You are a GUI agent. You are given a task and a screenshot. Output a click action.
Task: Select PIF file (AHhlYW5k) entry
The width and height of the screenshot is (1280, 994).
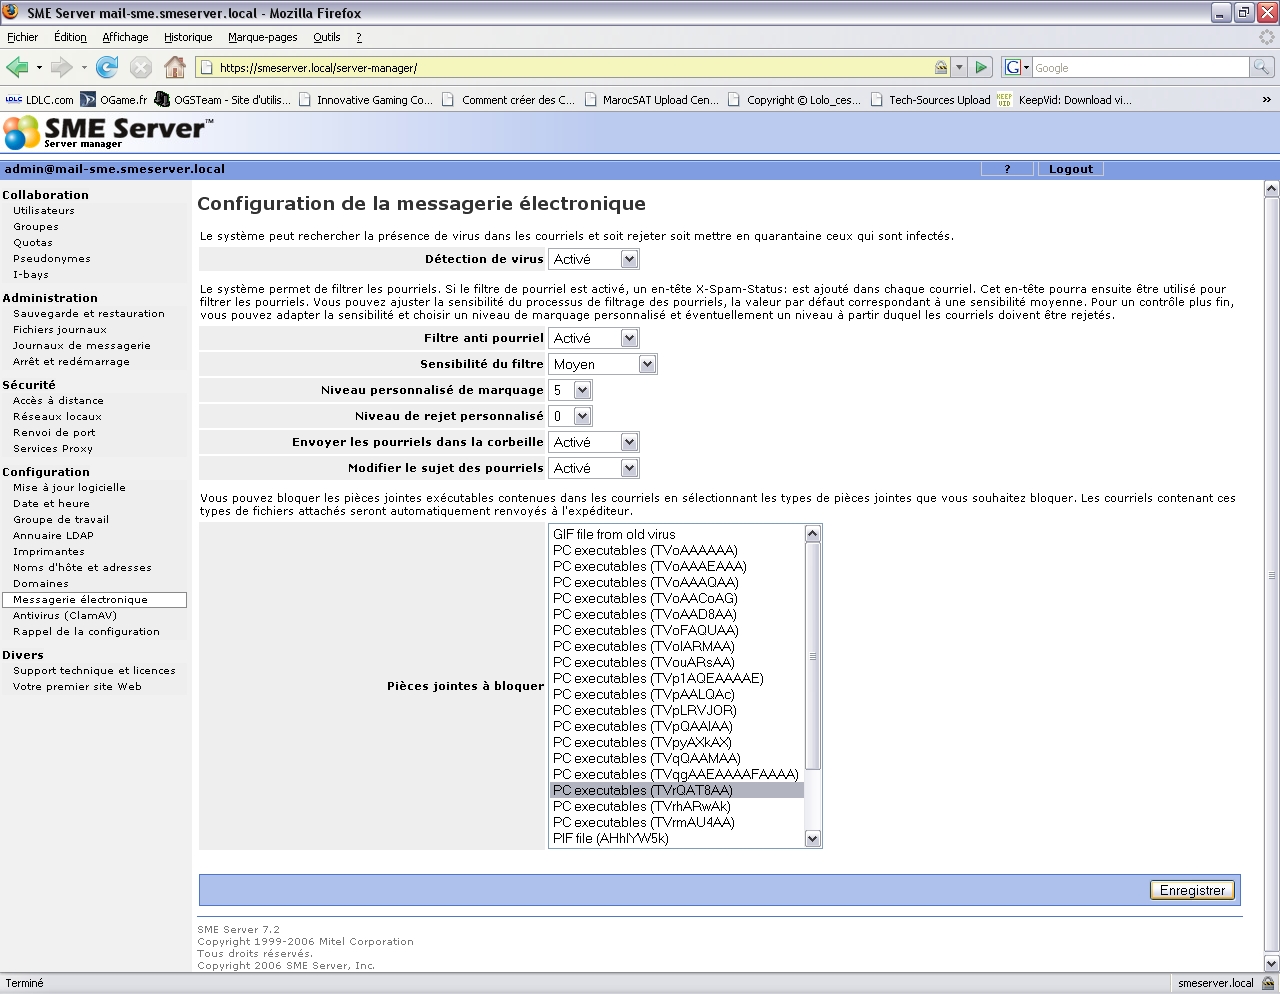[677, 838]
